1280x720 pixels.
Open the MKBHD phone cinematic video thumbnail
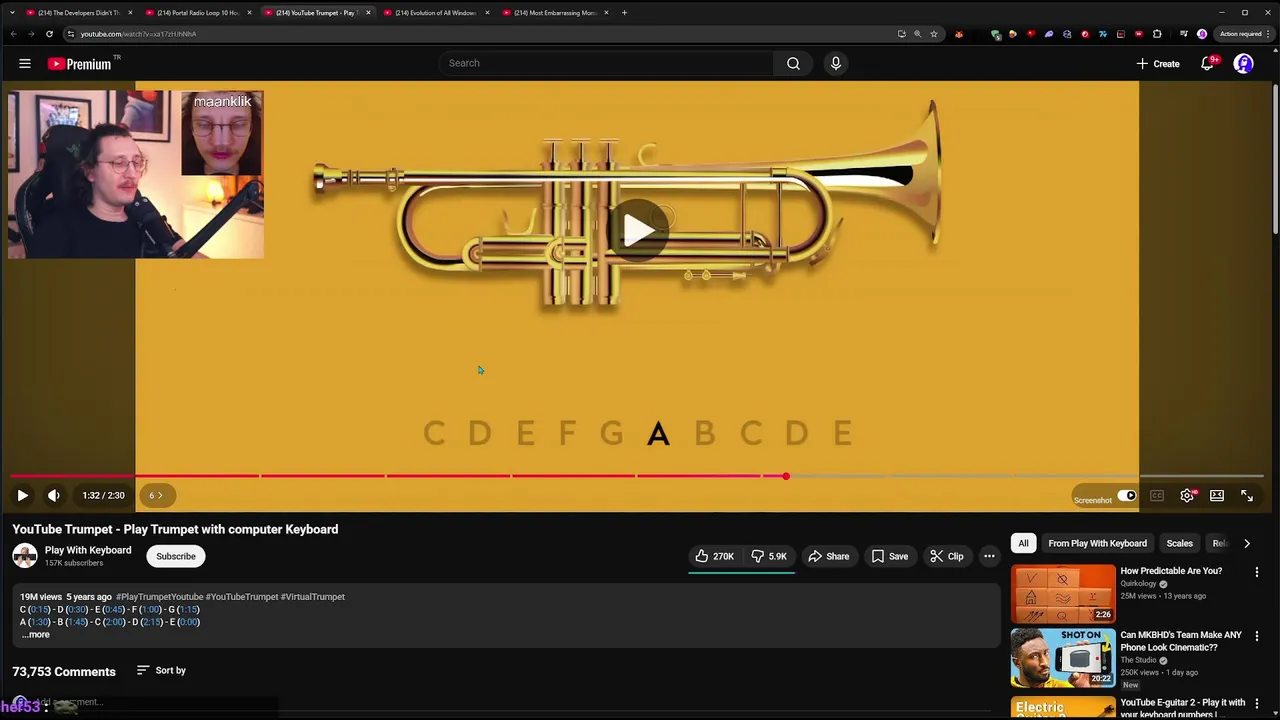pyautogui.click(x=1063, y=658)
